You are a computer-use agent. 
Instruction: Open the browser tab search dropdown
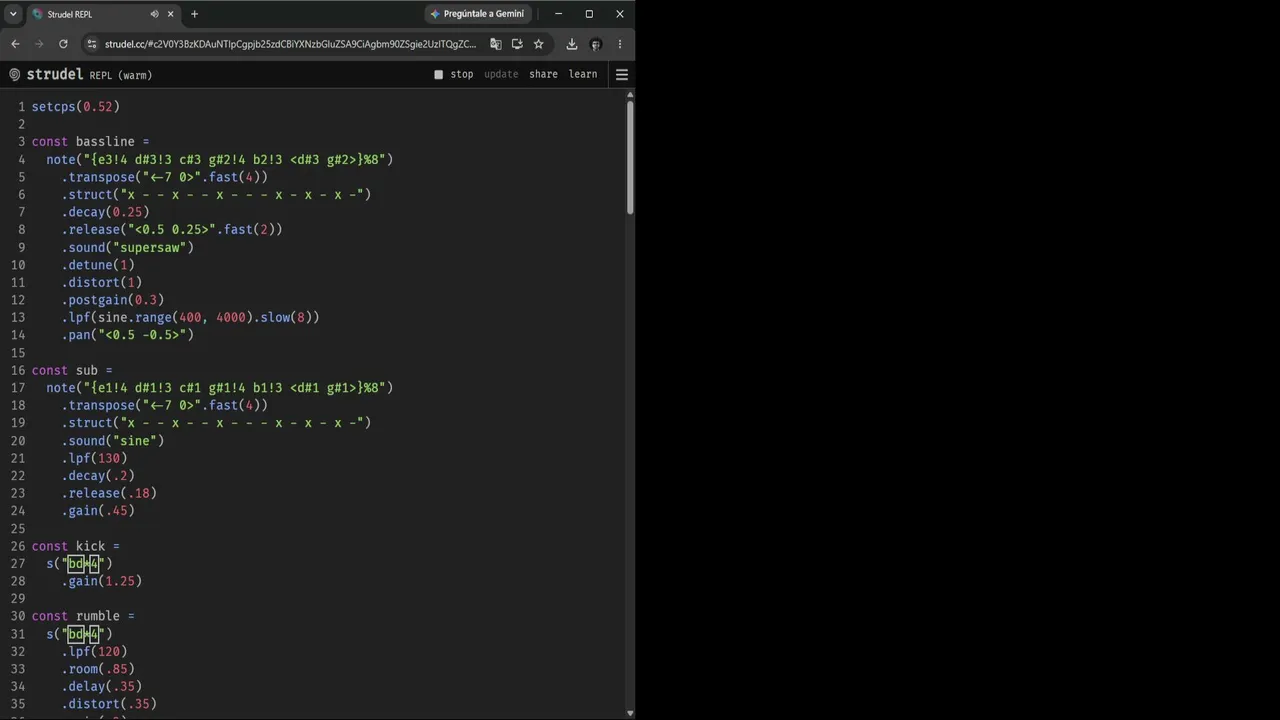13,14
